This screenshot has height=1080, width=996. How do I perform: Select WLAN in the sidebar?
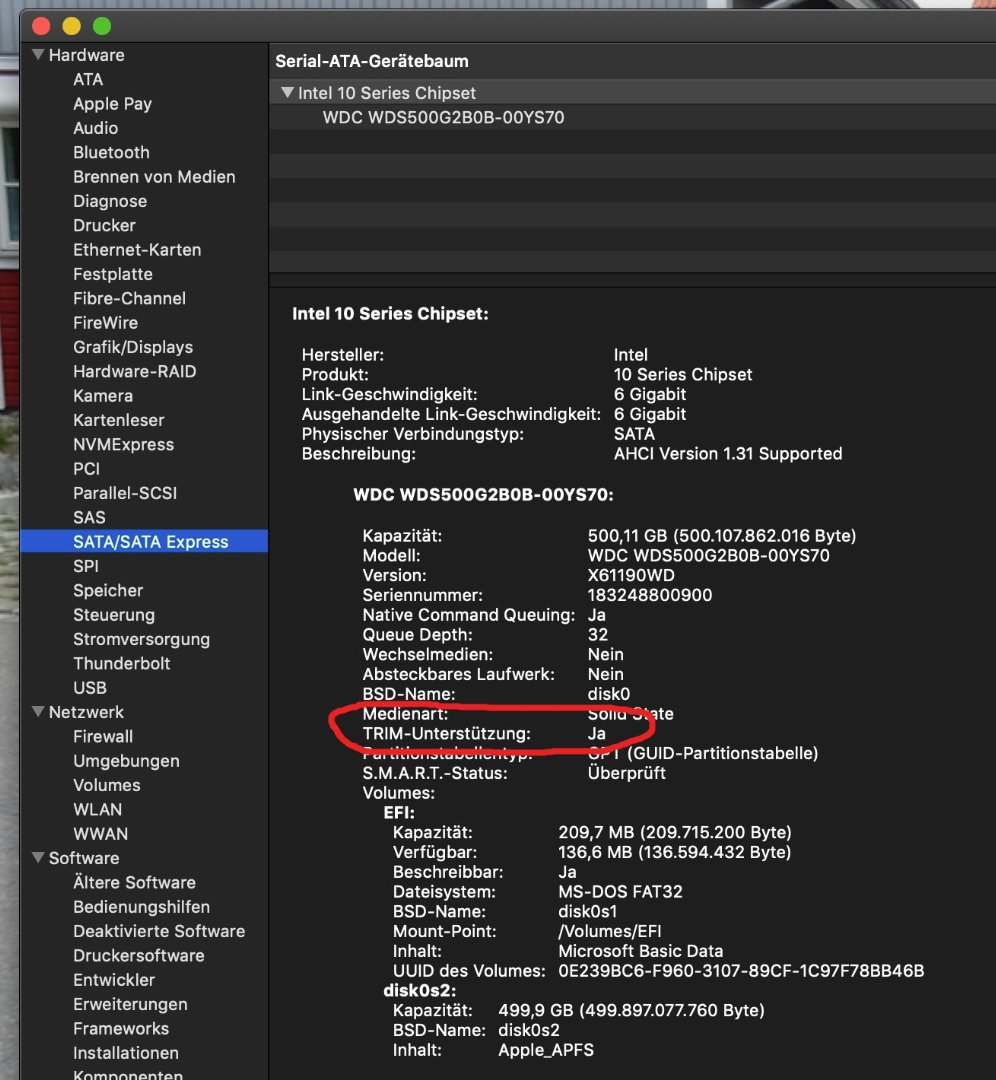[98, 809]
